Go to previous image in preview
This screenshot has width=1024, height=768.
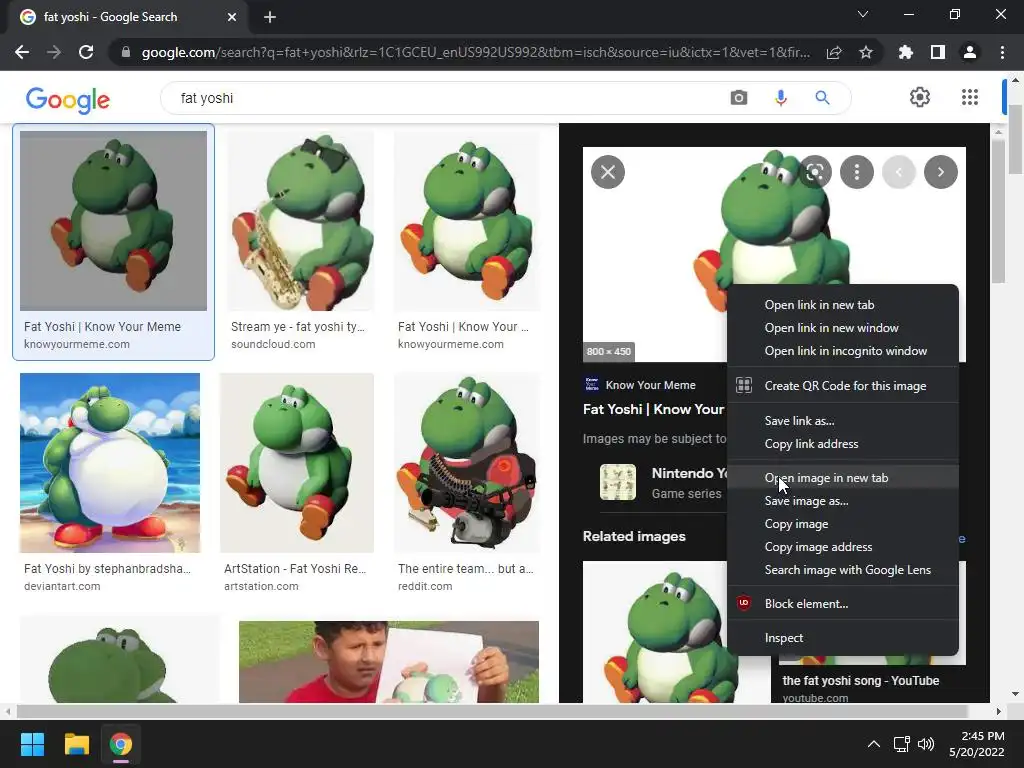[x=899, y=172]
